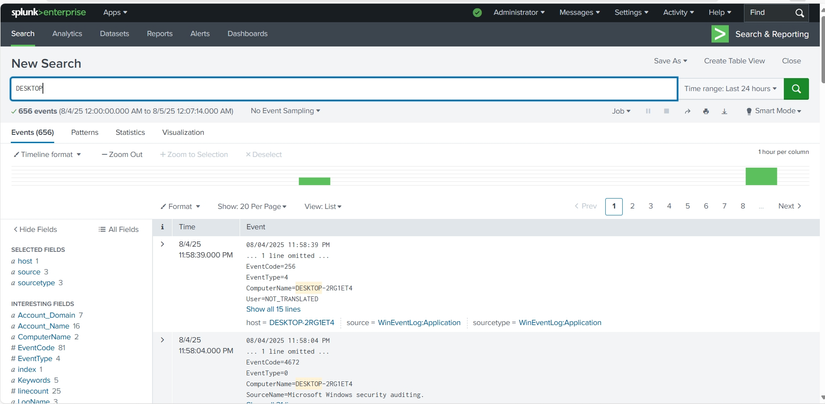825x404 pixels.
Task: Open Timeline format dropdown
Action: [x=47, y=155]
